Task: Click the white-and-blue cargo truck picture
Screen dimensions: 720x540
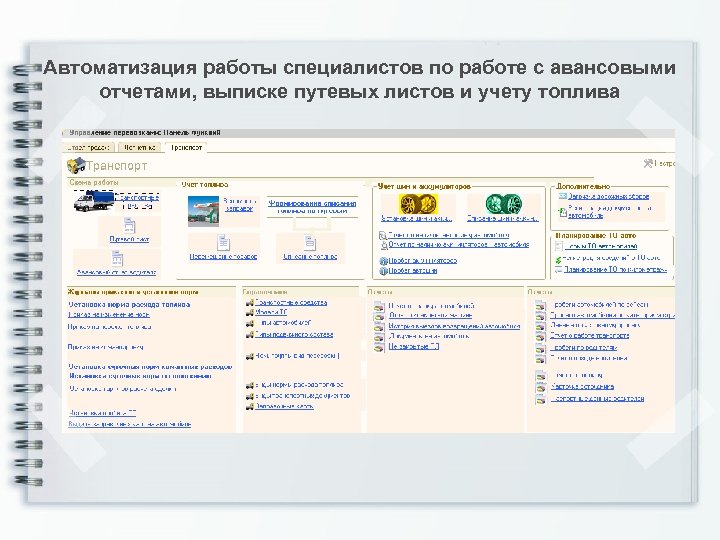Action: tap(93, 202)
